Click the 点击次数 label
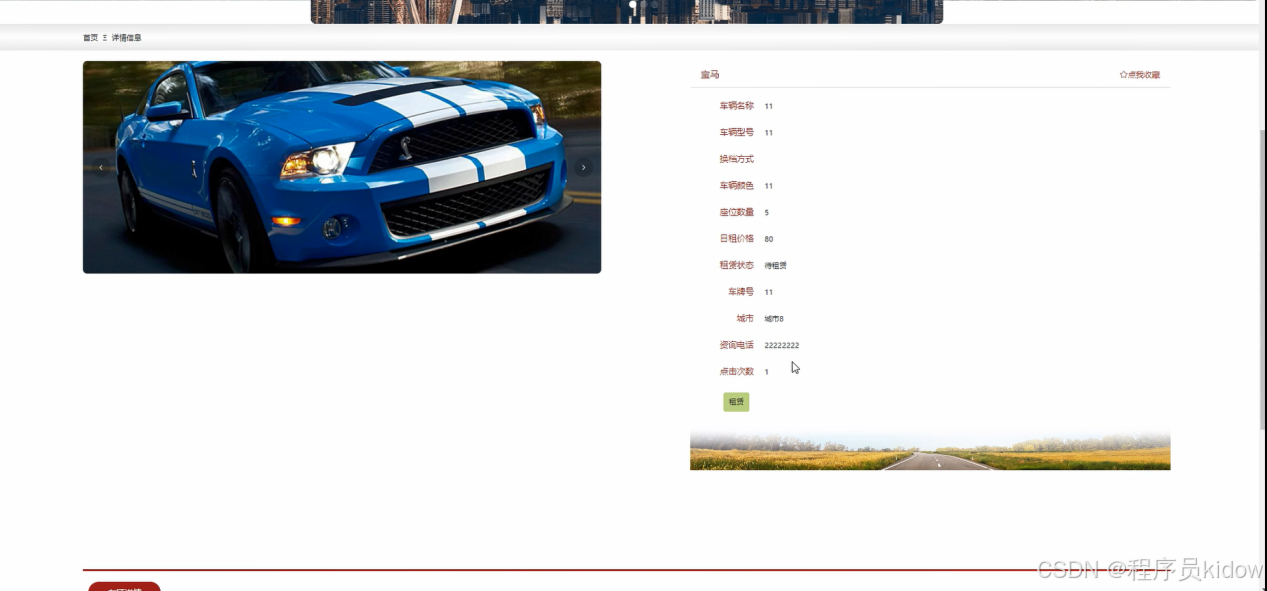The width and height of the screenshot is (1267, 591). (736, 372)
